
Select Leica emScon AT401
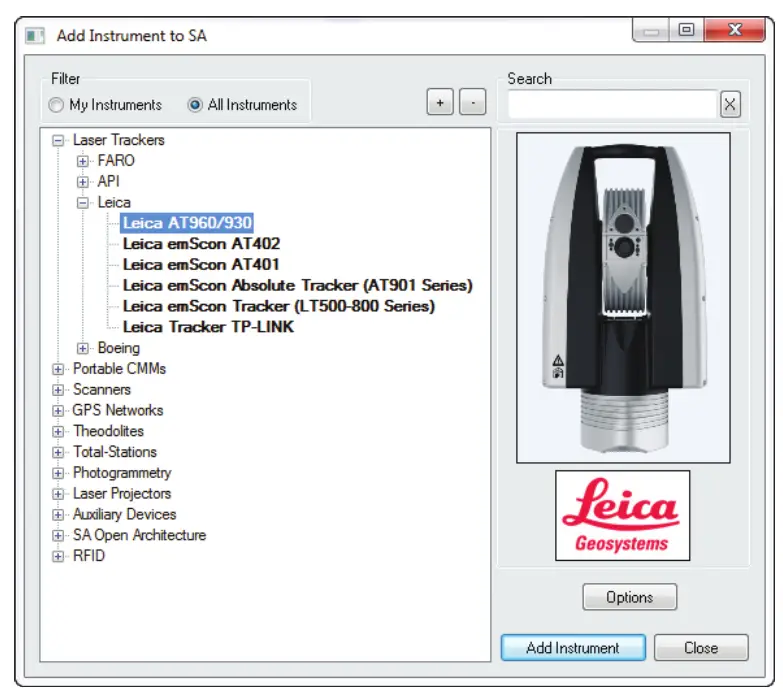201,265
